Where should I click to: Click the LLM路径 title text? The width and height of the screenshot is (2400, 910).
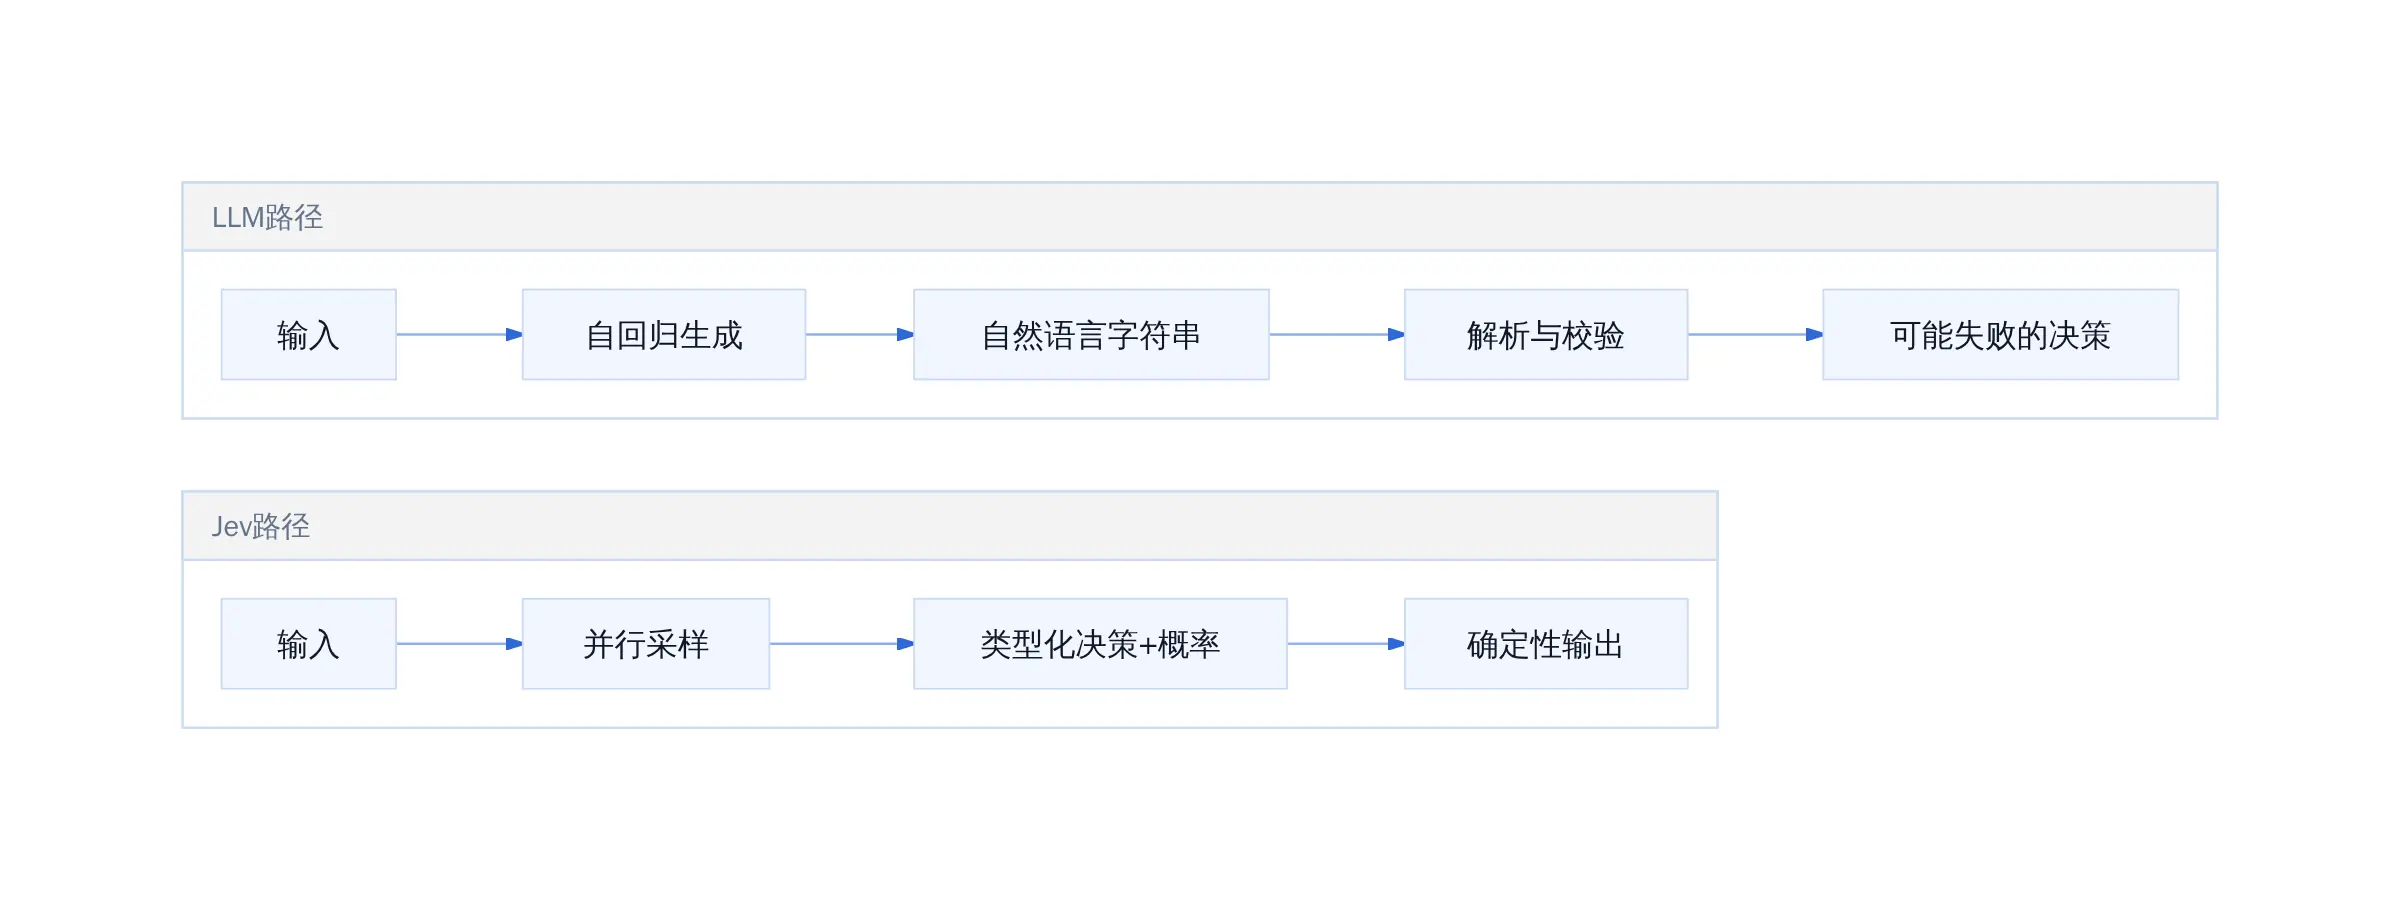267,217
